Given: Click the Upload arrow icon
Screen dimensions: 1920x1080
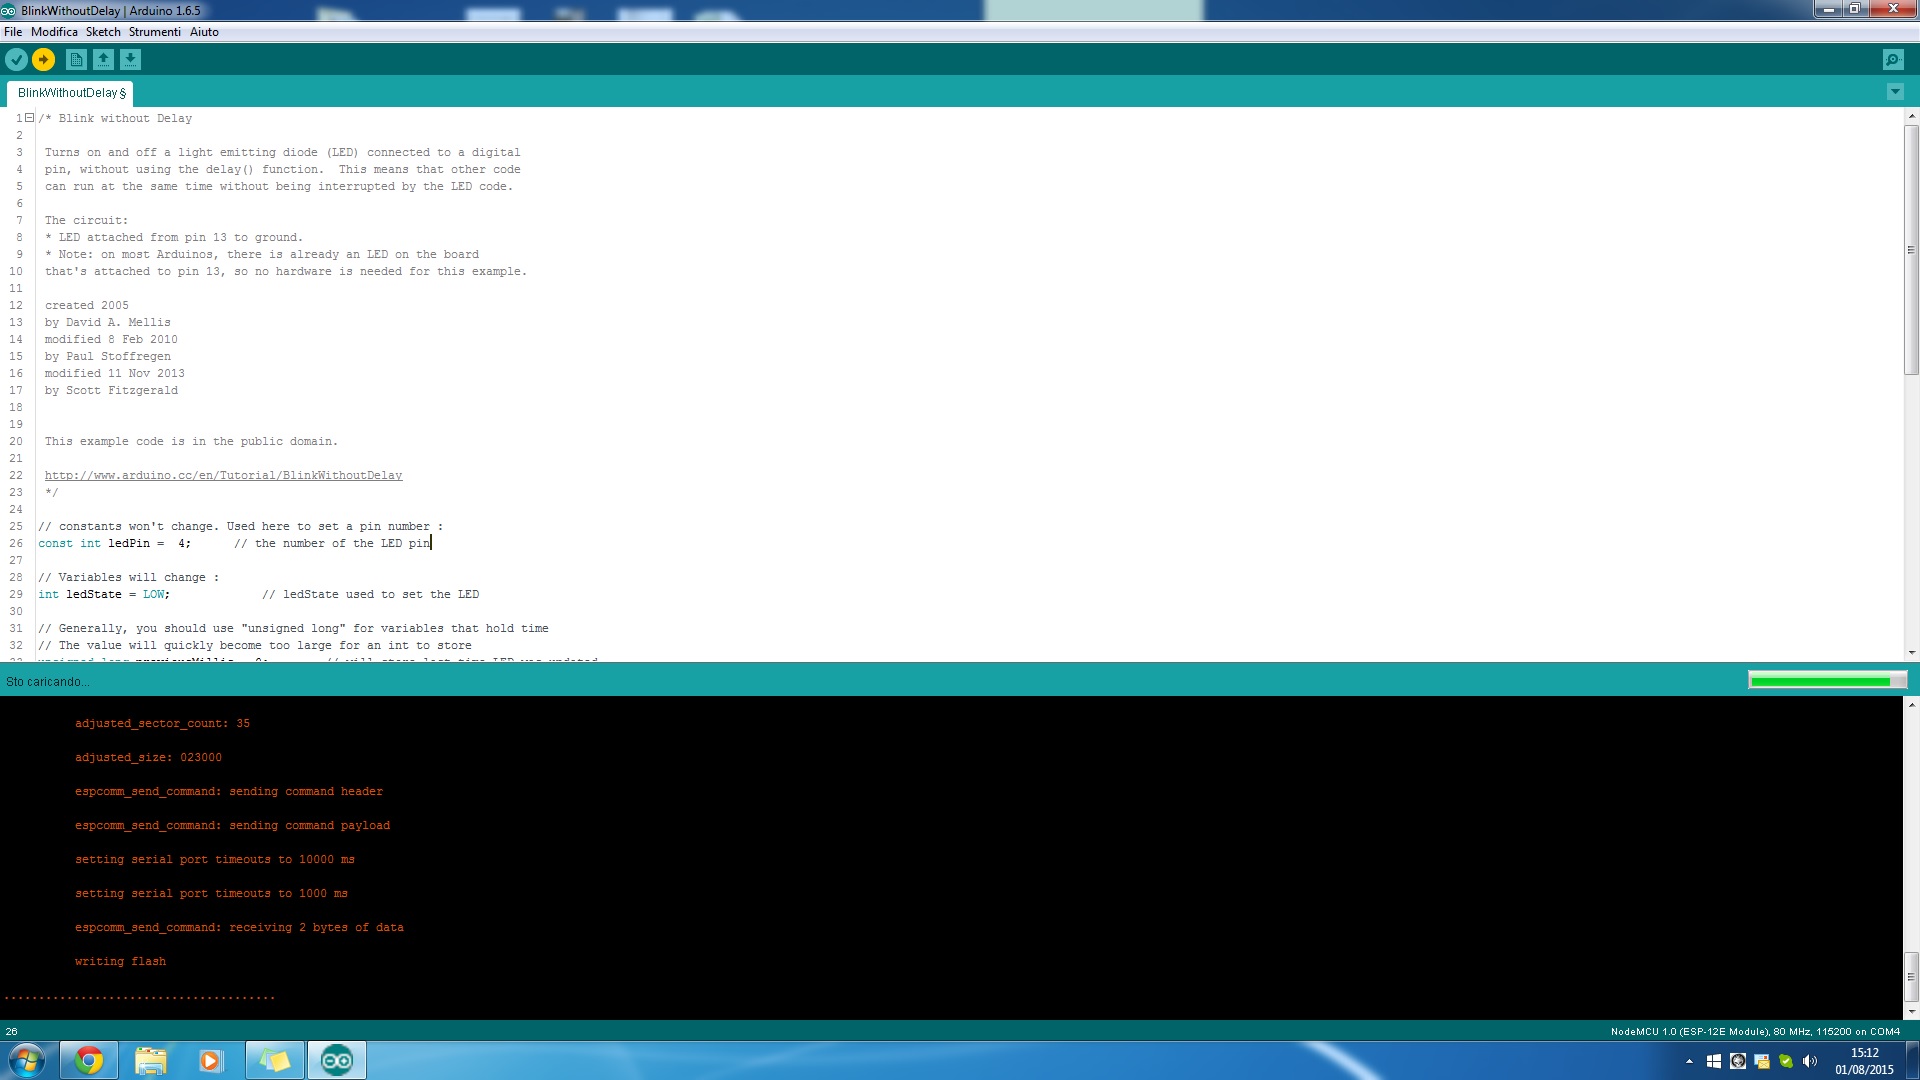Looking at the screenshot, I should coord(43,60).
